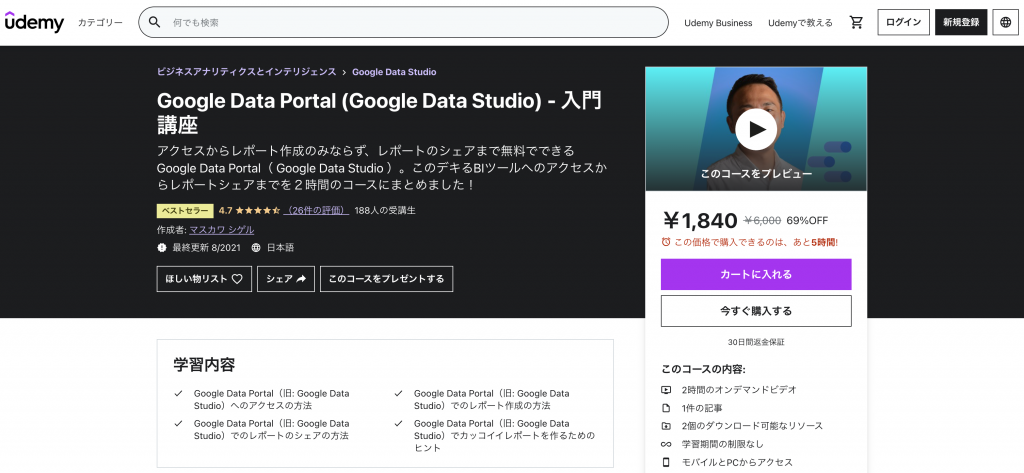Click the ¥1,840 price text
Screen dimensions: 1024x473
coord(699,221)
